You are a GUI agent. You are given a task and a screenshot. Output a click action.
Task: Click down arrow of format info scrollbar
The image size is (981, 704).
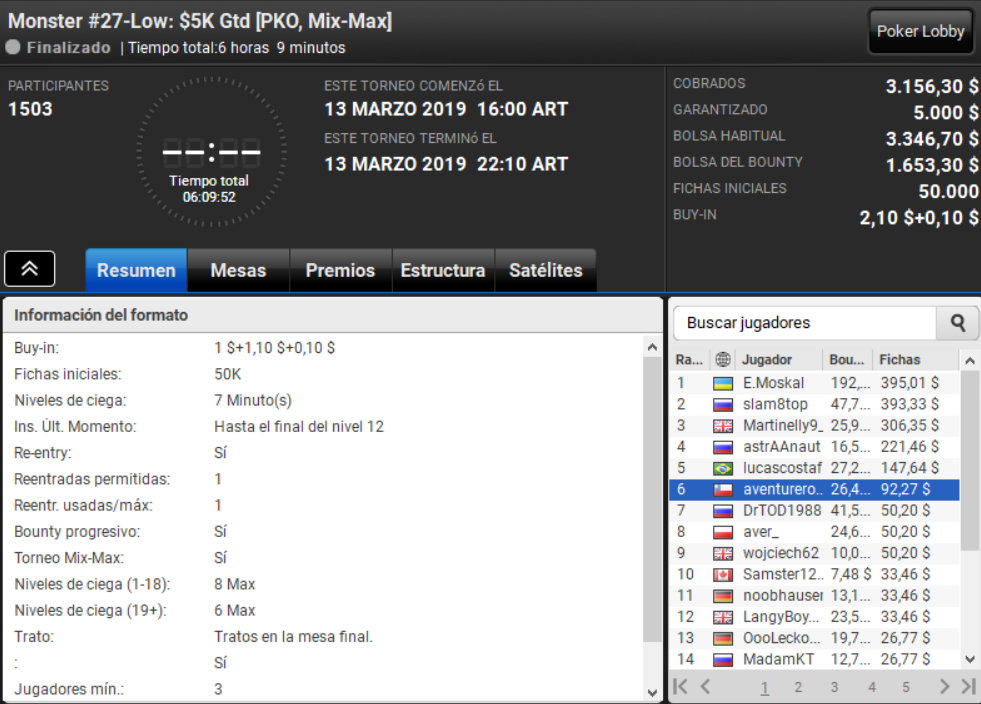652,692
